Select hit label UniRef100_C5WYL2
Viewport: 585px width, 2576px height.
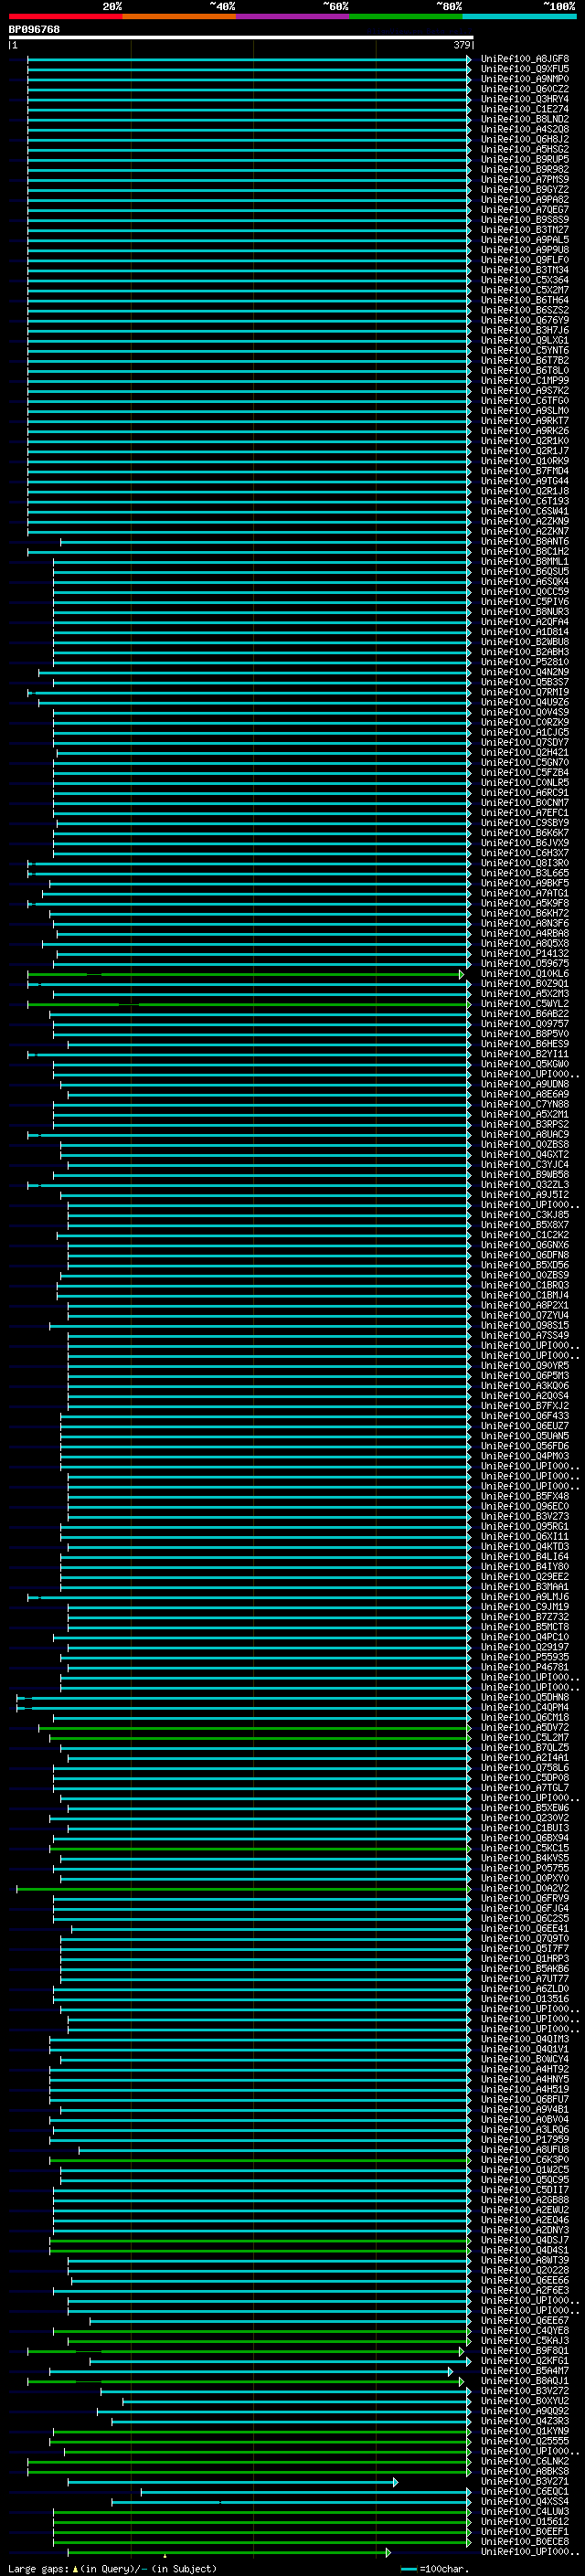pyautogui.click(x=525, y=1004)
